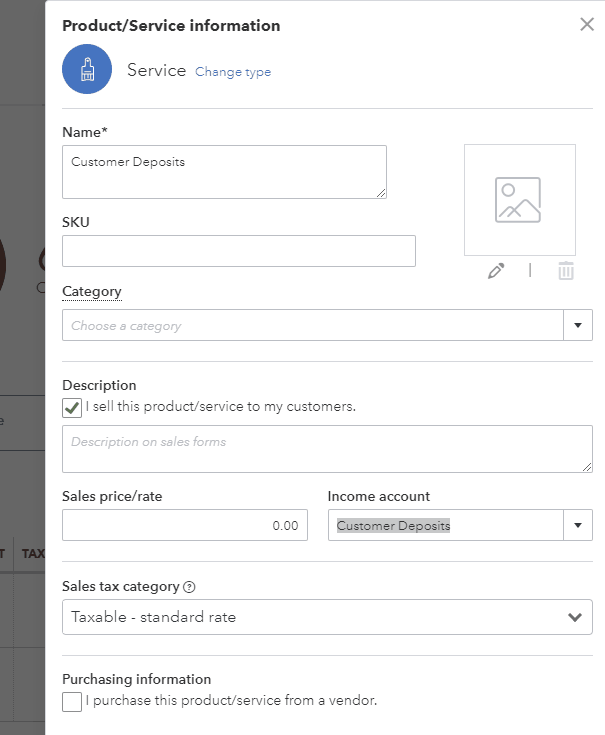Click the product image placeholder thumbnail

520,200
